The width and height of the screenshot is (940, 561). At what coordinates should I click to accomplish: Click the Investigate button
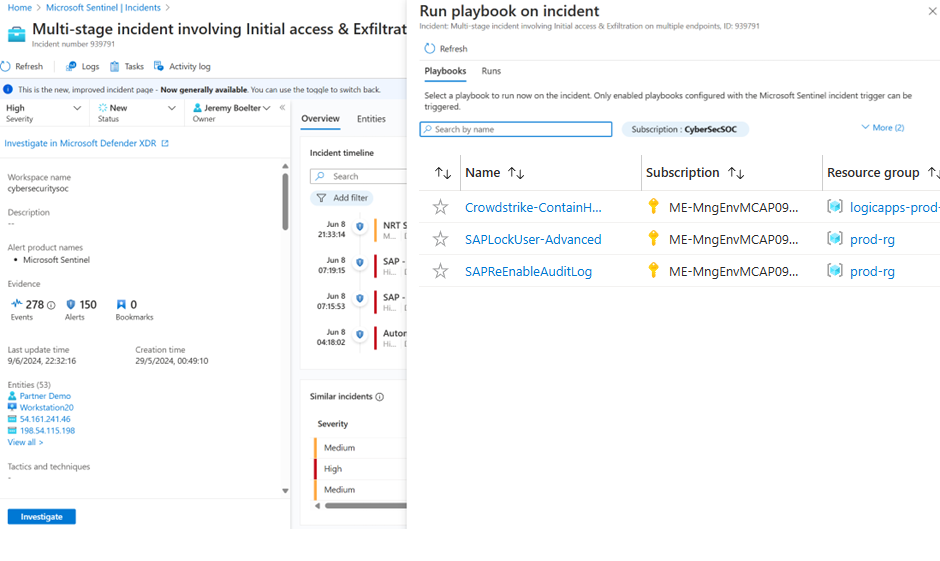click(42, 517)
